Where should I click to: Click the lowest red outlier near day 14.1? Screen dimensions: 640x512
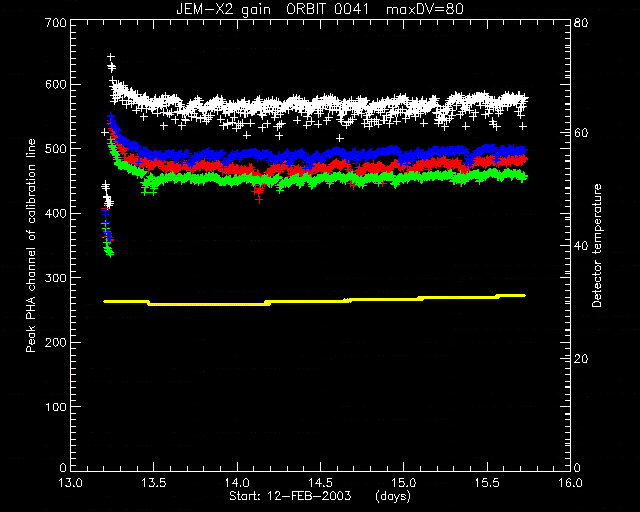coord(259,200)
